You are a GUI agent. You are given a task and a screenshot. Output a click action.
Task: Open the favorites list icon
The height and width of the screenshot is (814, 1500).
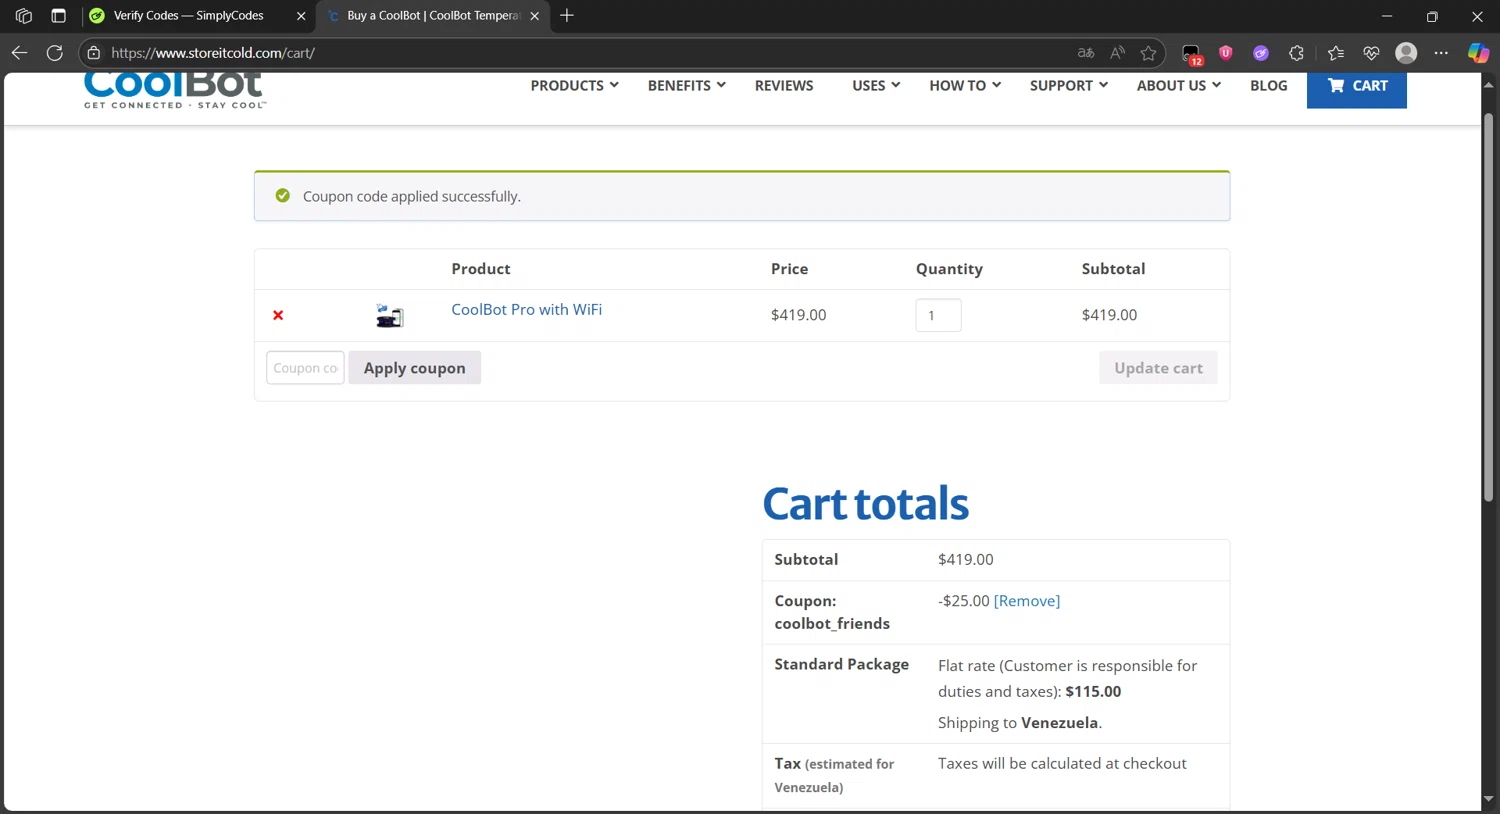[x=1336, y=53]
